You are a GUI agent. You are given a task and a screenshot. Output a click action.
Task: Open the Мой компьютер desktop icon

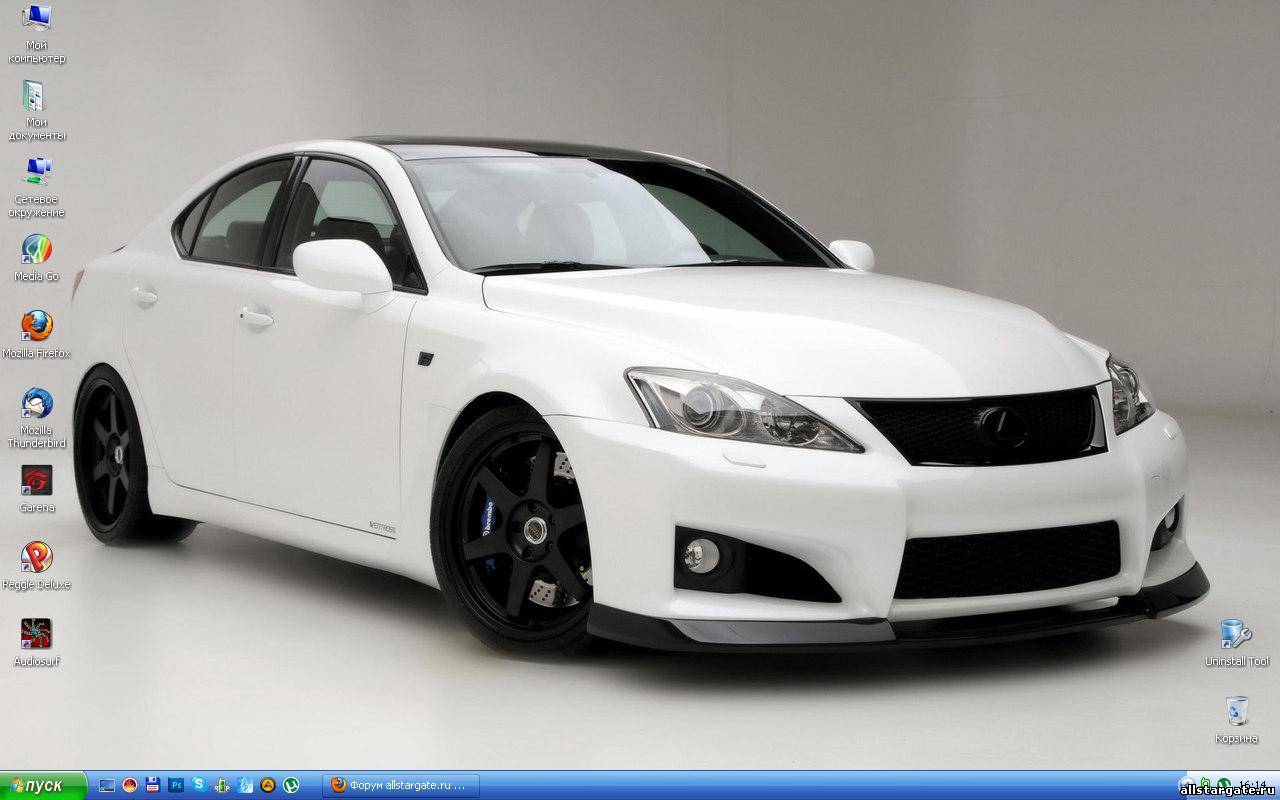pyautogui.click(x=37, y=20)
